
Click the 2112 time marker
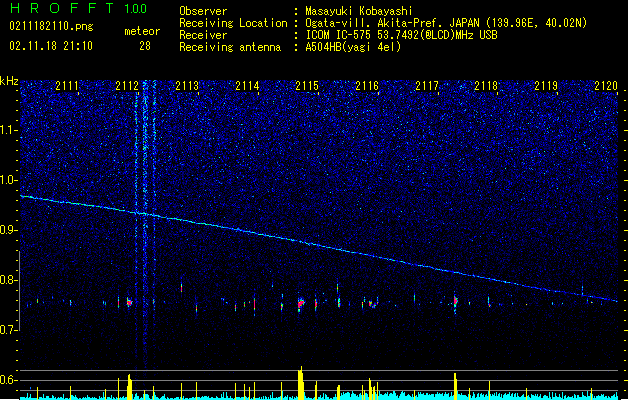point(127,85)
